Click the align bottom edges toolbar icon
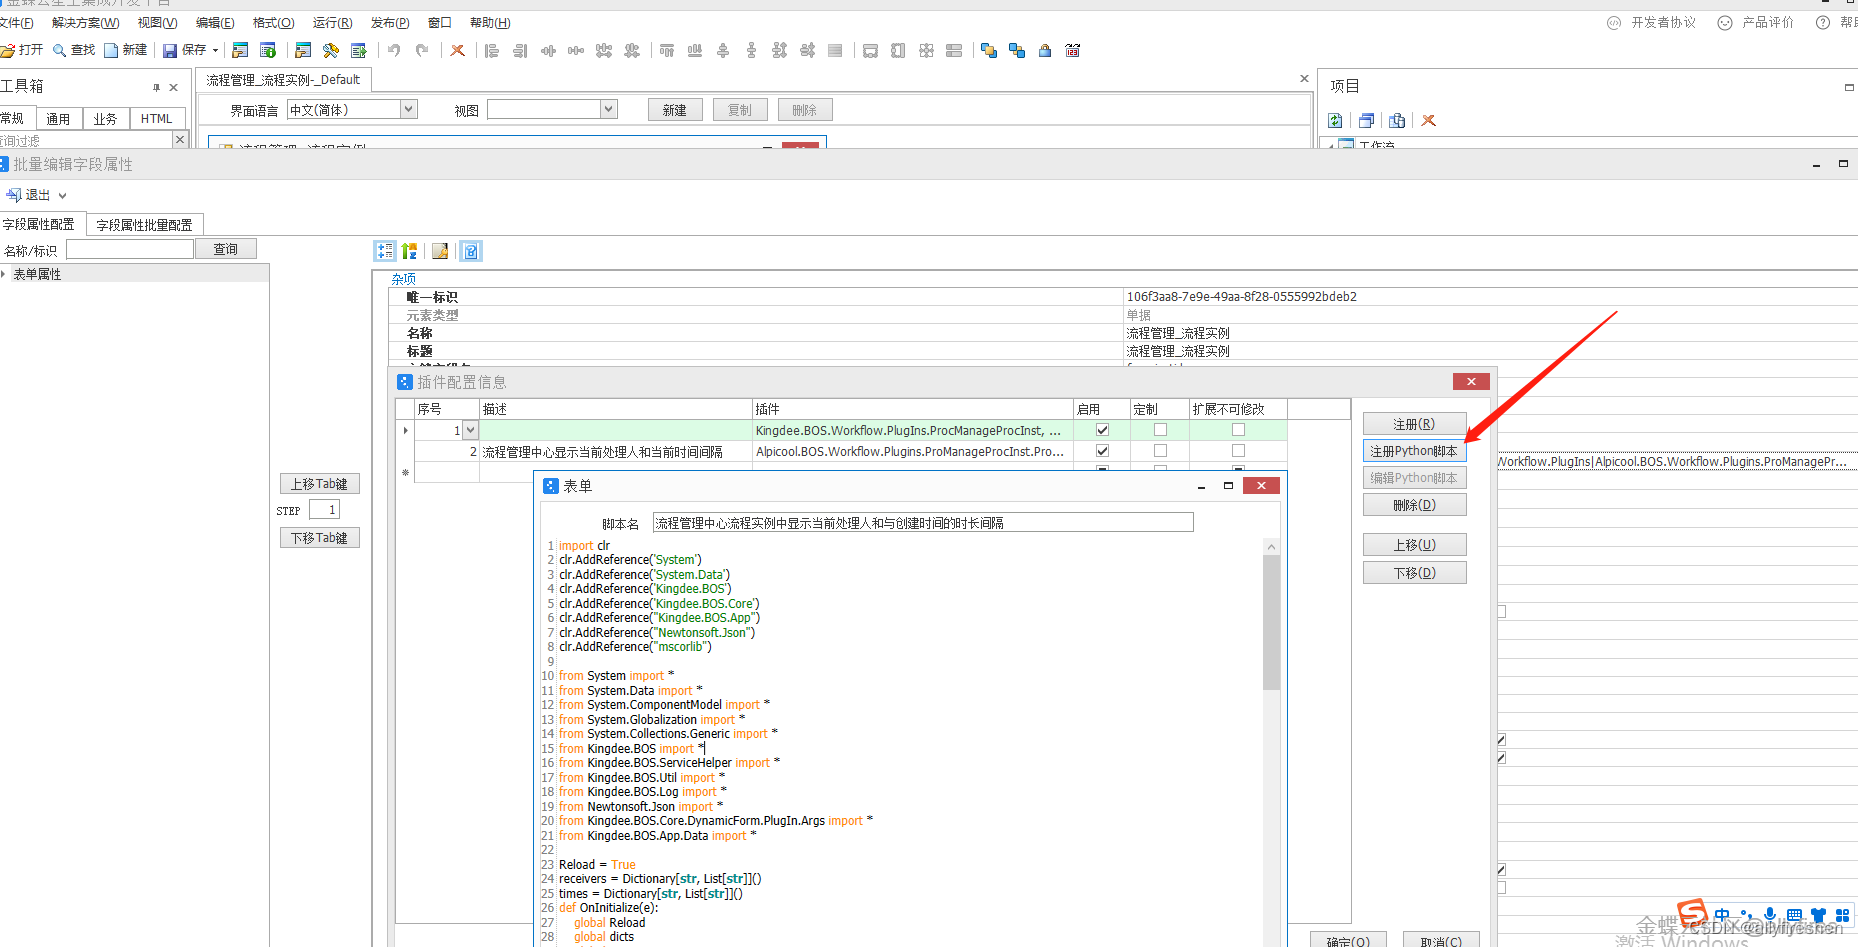Screen dimensions: 1858x947 (x=695, y=50)
